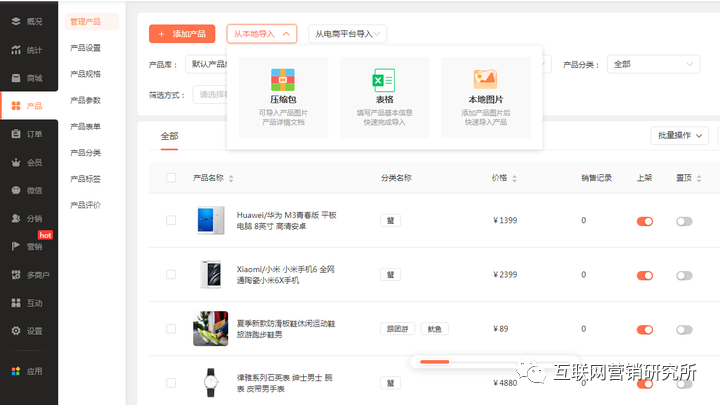Image resolution: width=720 pixels, height=405 pixels.
Task: Tick the select-all checkbox in the table header
Action: click(171, 178)
